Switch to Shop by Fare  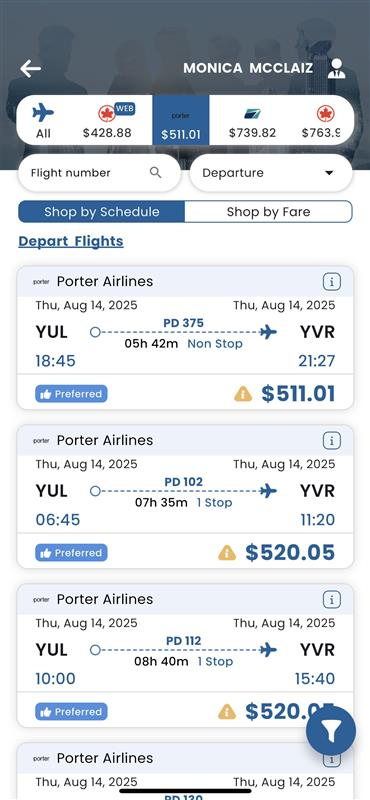pos(268,212)
